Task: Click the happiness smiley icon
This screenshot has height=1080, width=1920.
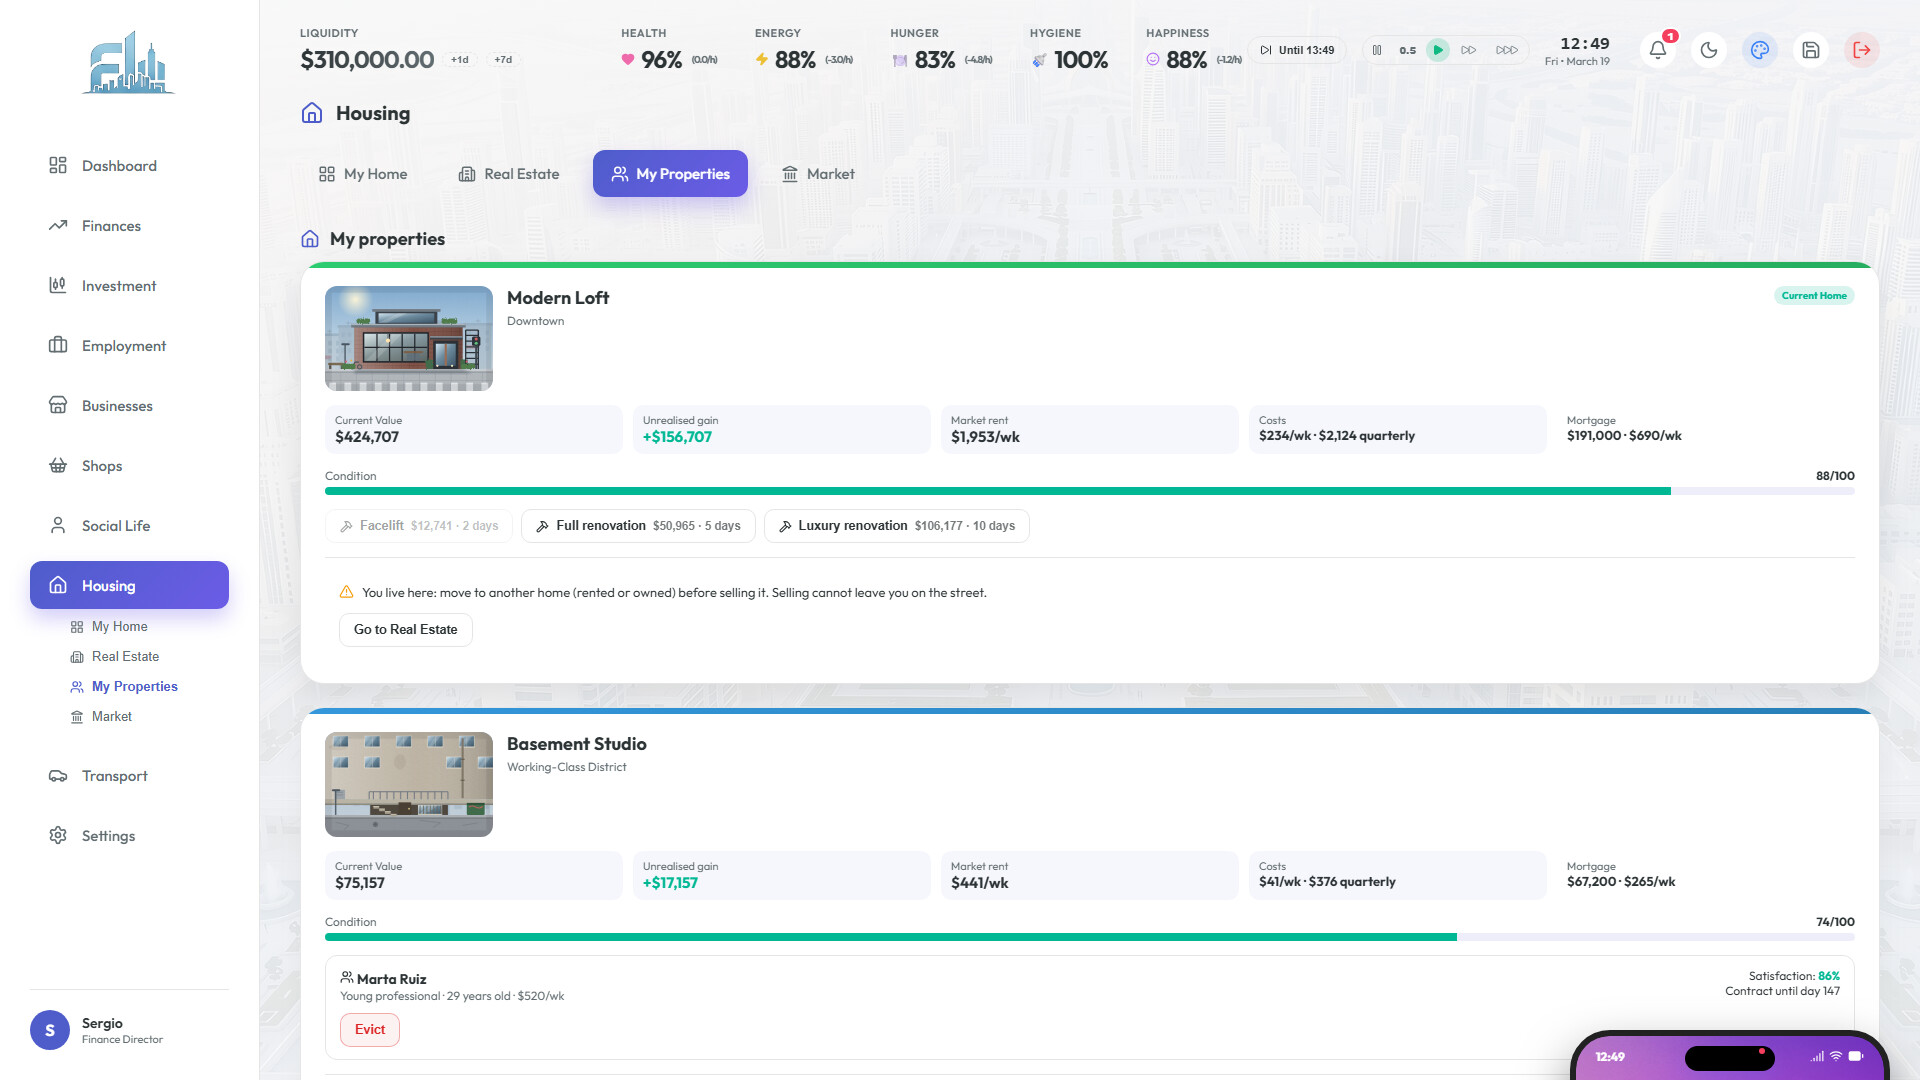Action: click(1153, 60)
